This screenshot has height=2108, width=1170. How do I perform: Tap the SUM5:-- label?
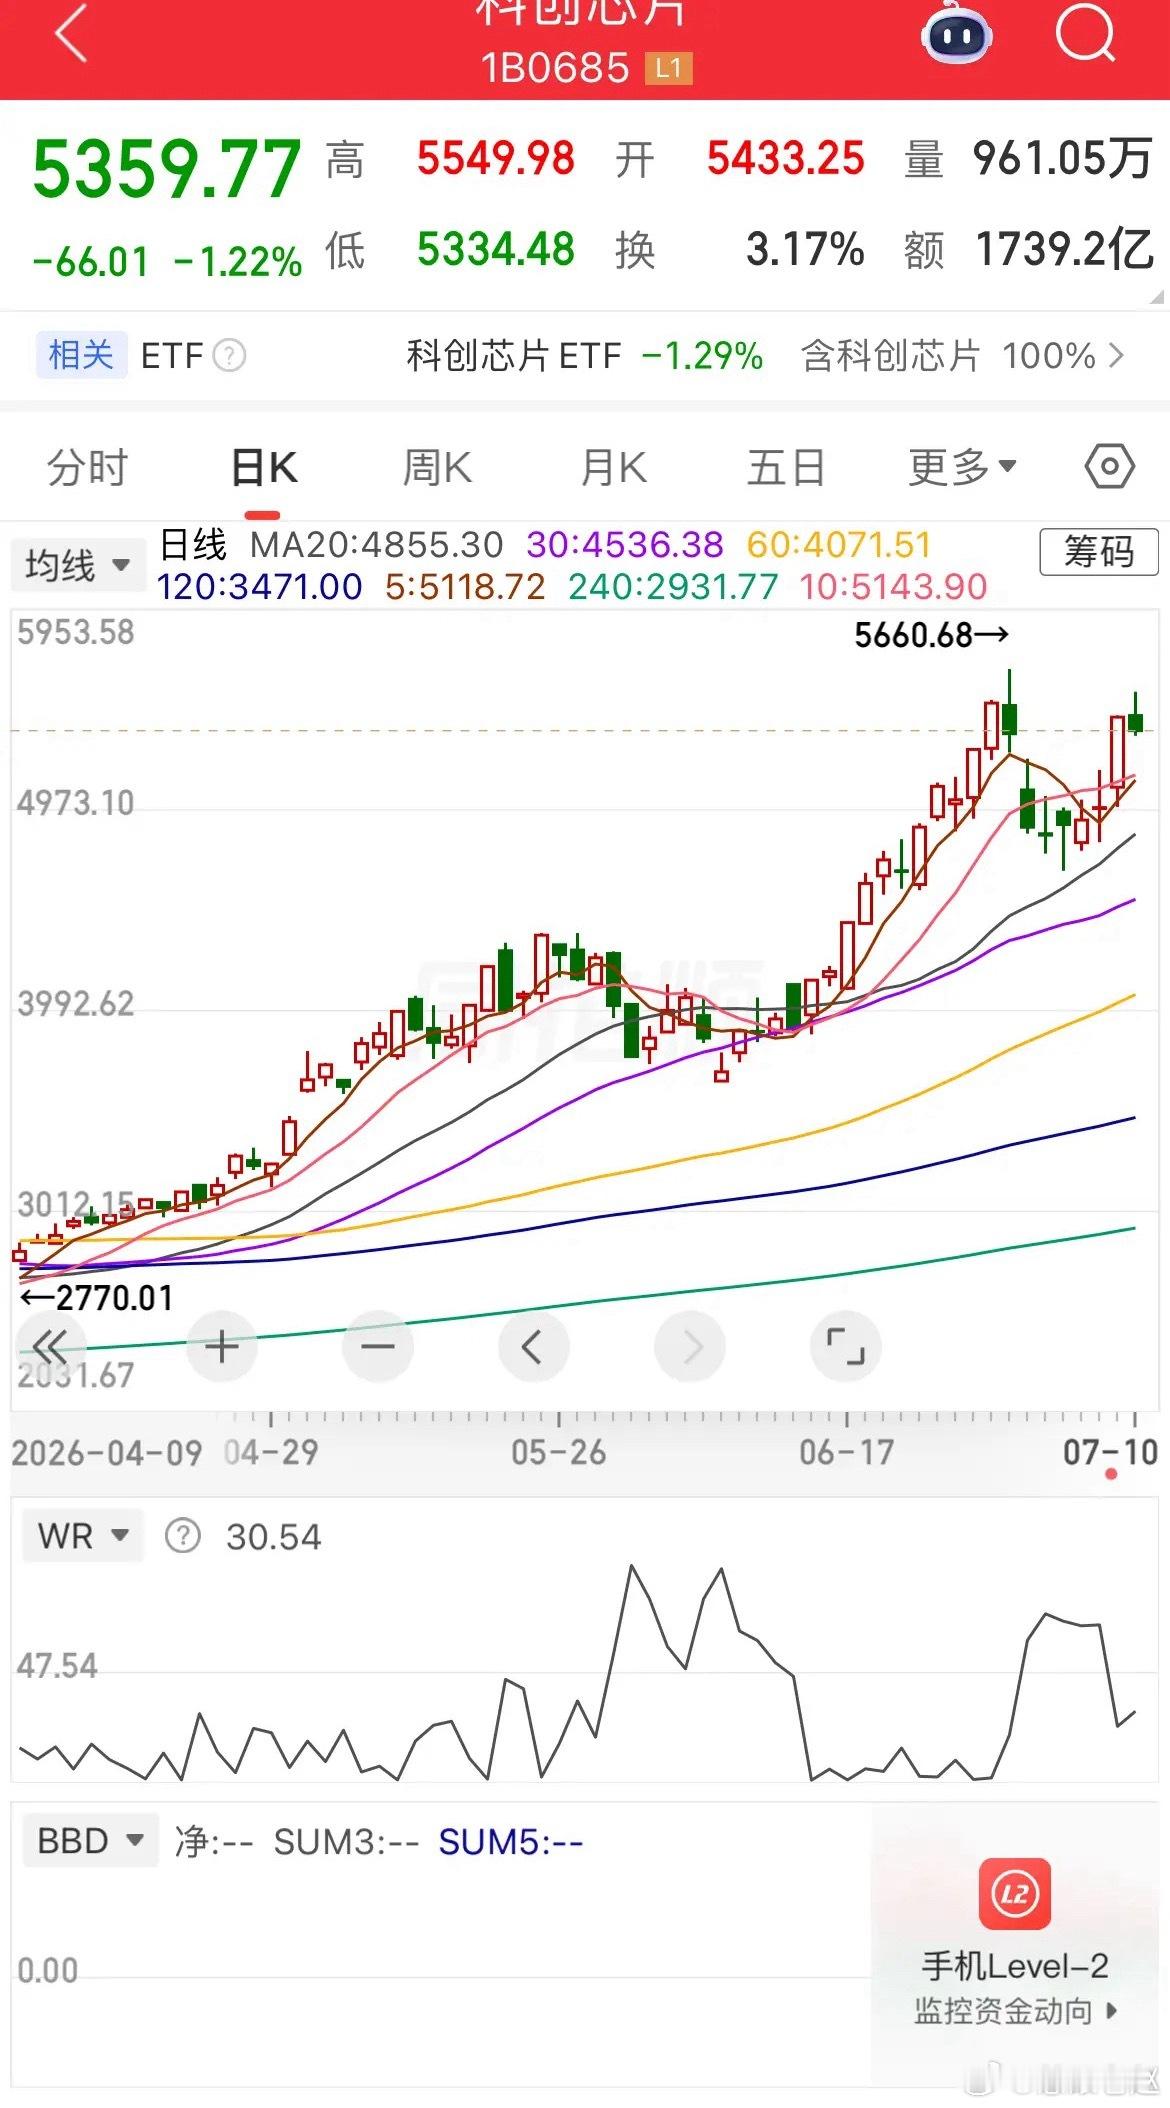[x=511, y=1841]
